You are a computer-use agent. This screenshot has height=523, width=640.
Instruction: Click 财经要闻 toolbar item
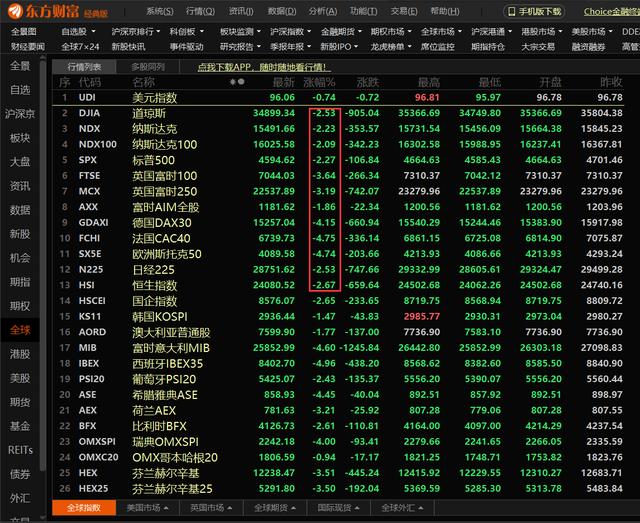tap(28, 47)
